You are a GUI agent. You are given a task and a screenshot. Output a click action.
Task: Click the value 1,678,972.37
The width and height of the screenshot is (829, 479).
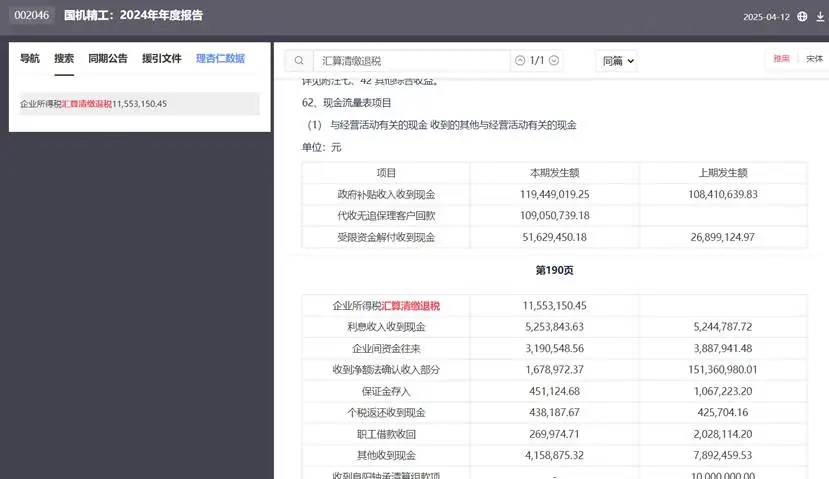[555, 370]
